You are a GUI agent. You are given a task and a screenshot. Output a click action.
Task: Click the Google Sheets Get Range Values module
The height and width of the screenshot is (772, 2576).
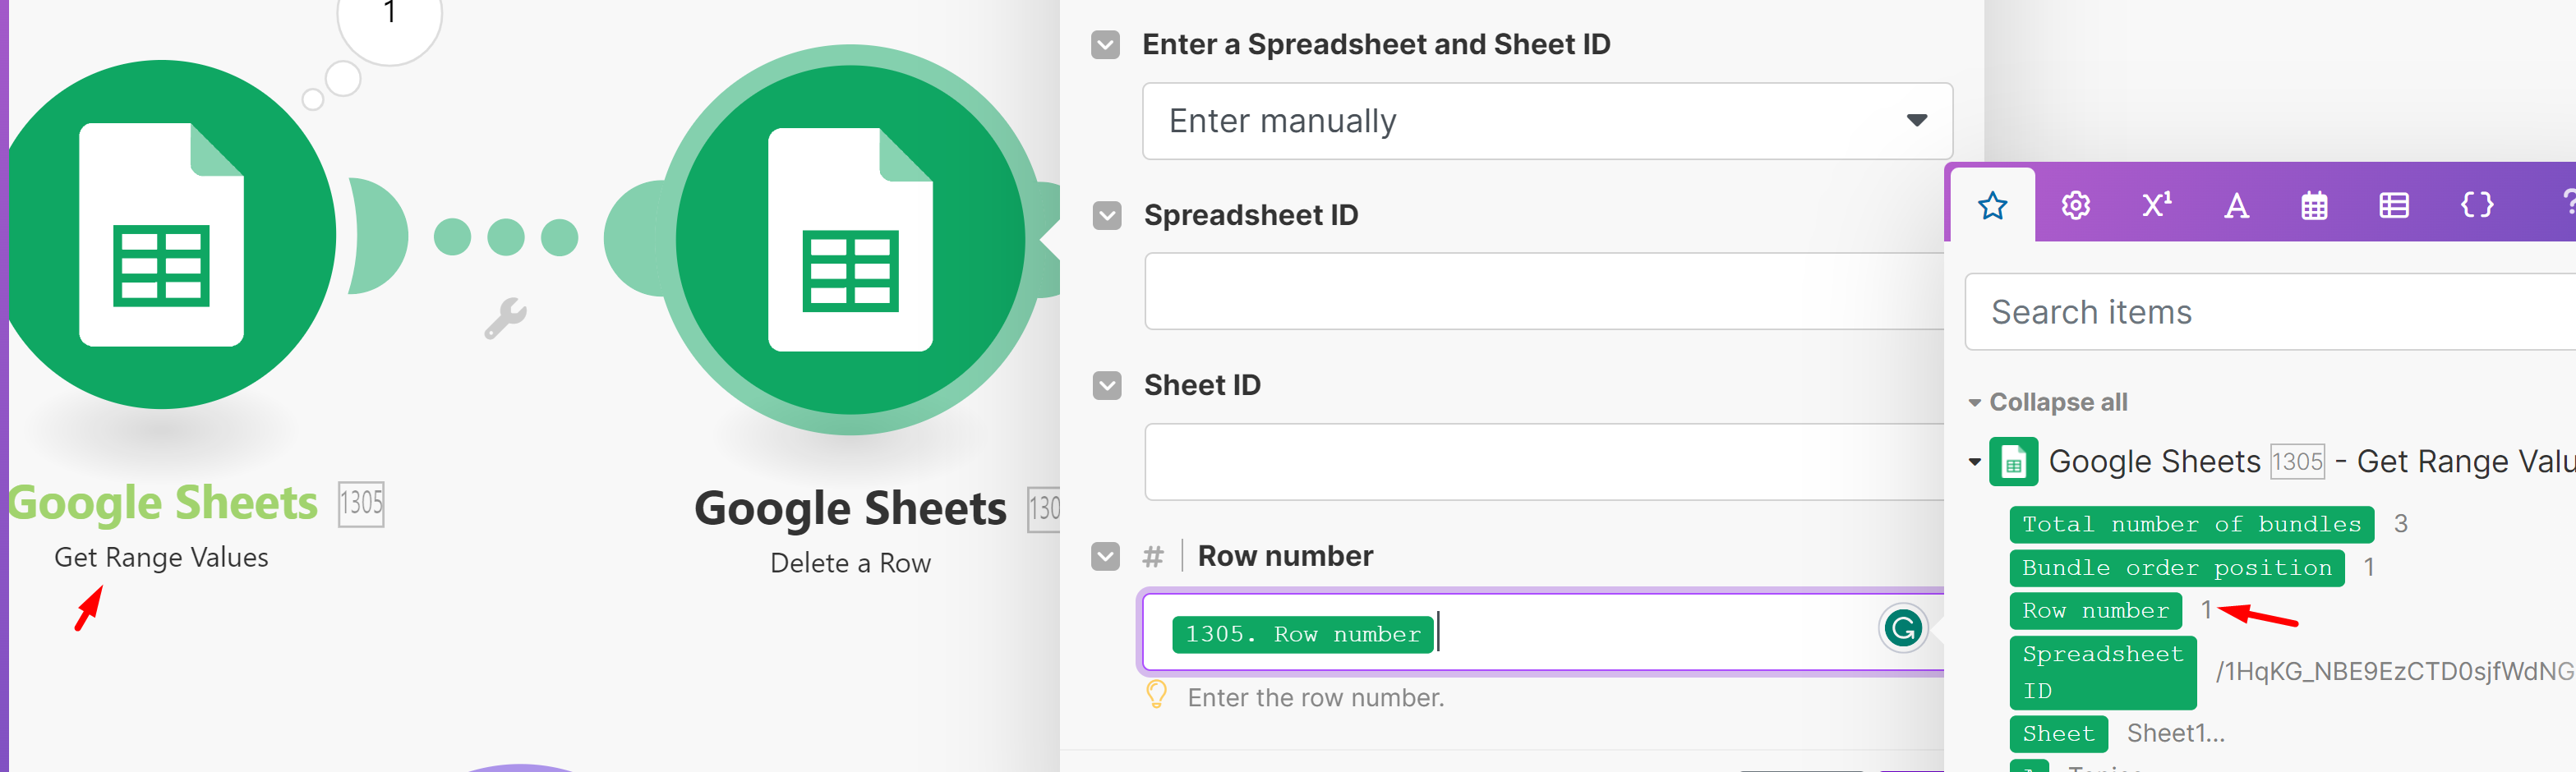(x=162, y=235)
